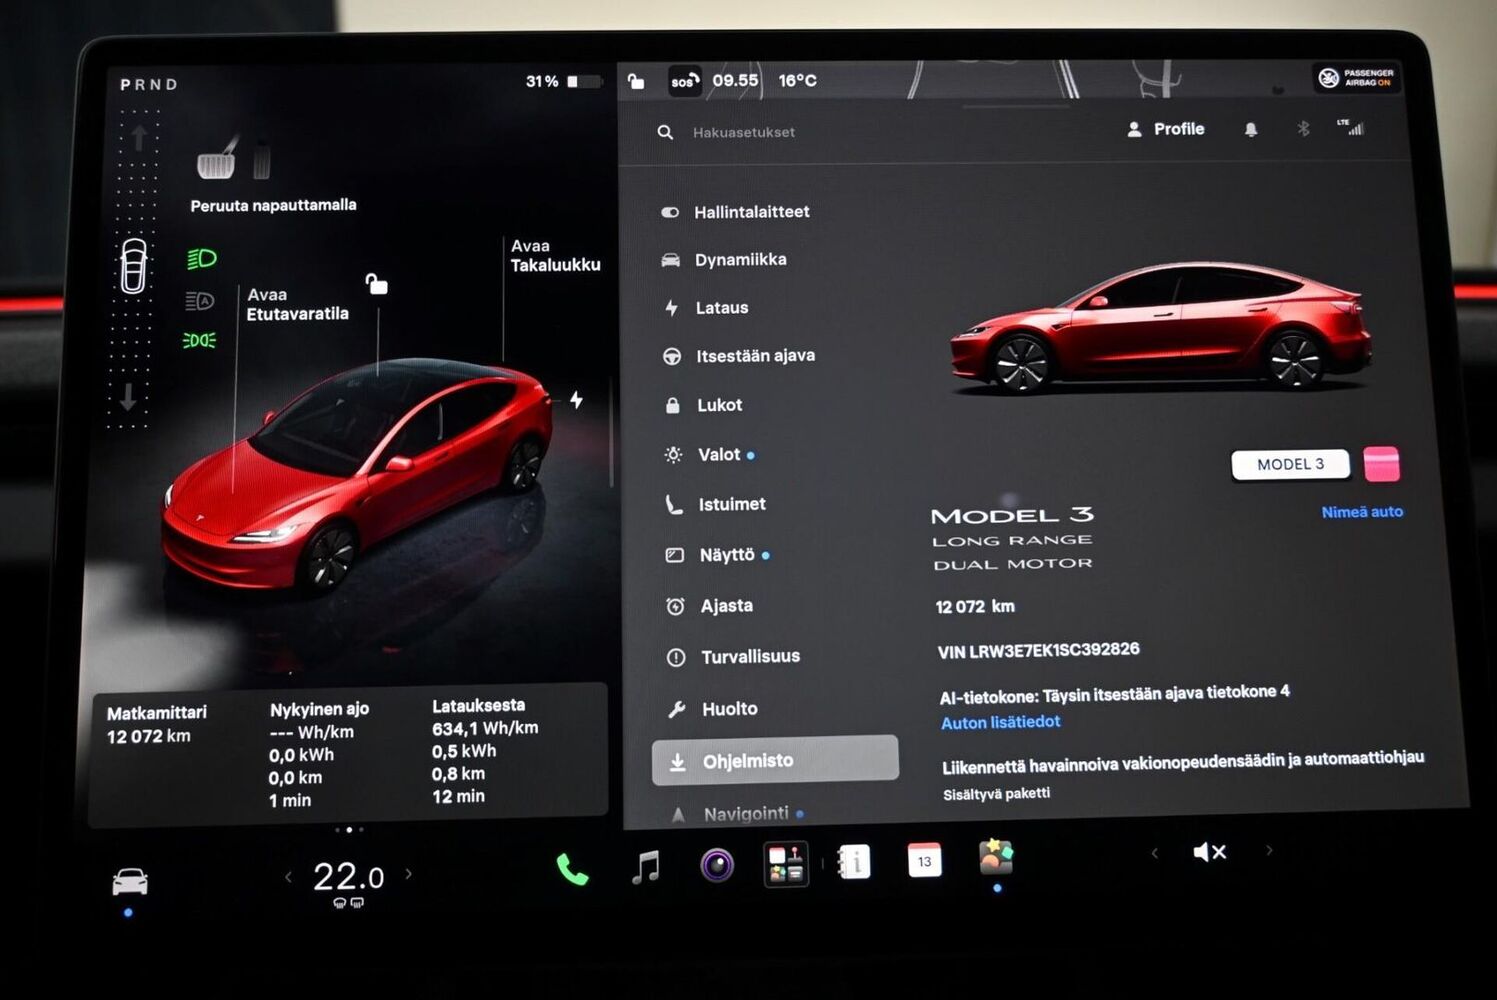This screenshot has width=1497, height=1000.
Task: Open the calendar app showing 13
Action: point(924,860)
